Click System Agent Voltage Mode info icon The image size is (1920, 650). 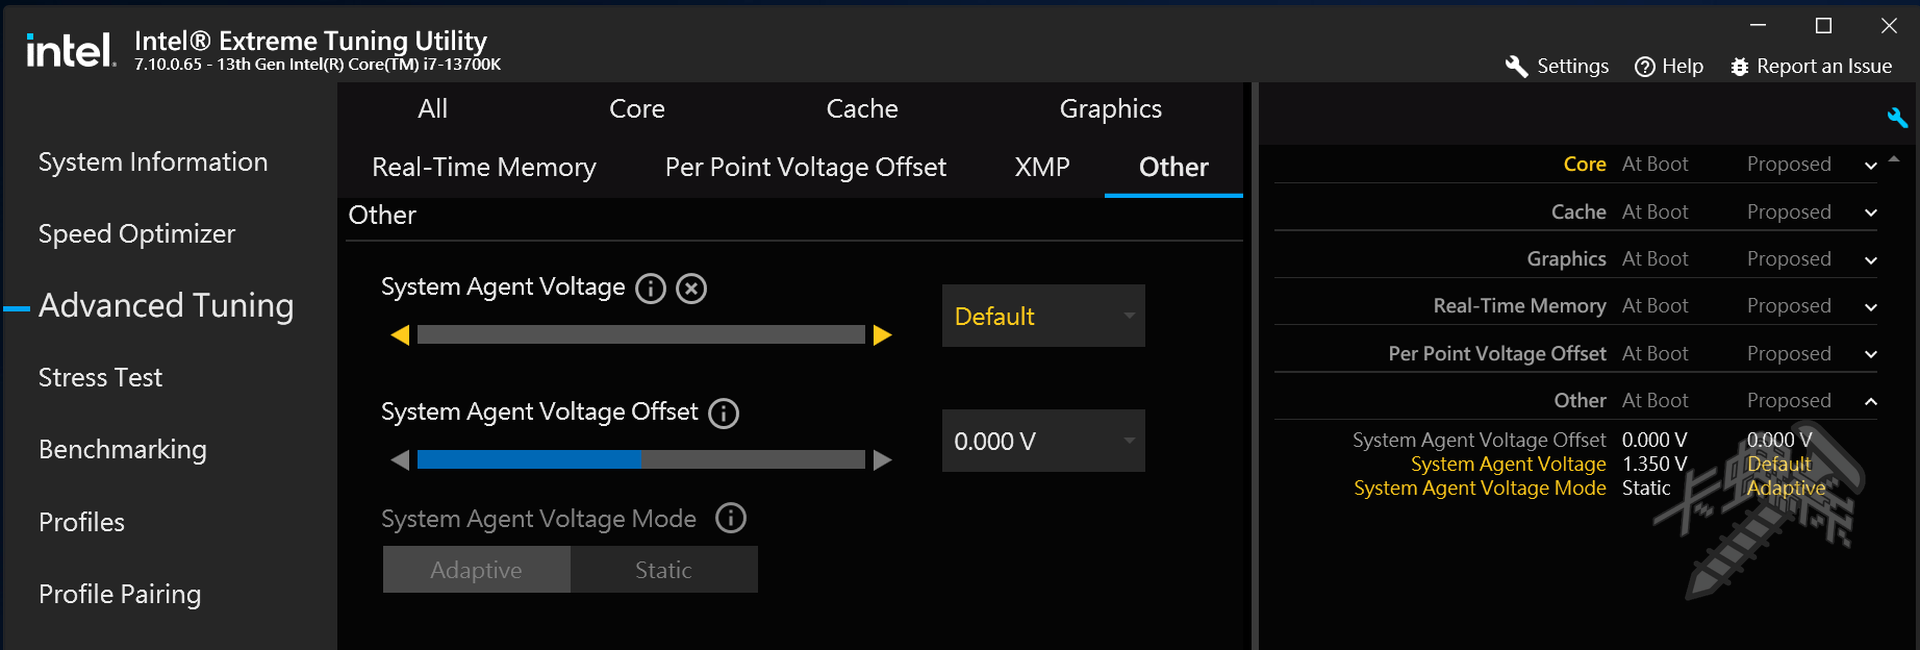pos(731,518)
